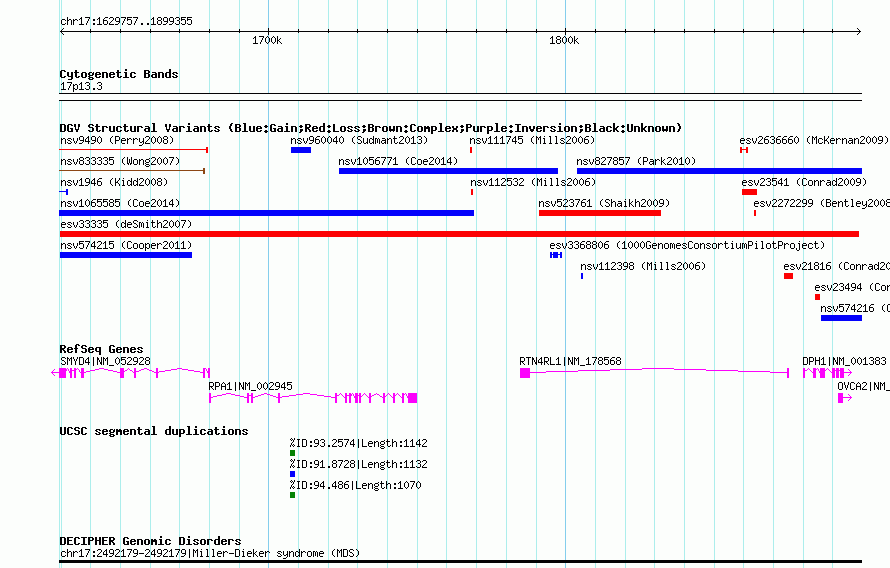Screen dimensions: 890x568
Task: Click the nsv833335 (Wong2007) label
Action: point(120,161)
